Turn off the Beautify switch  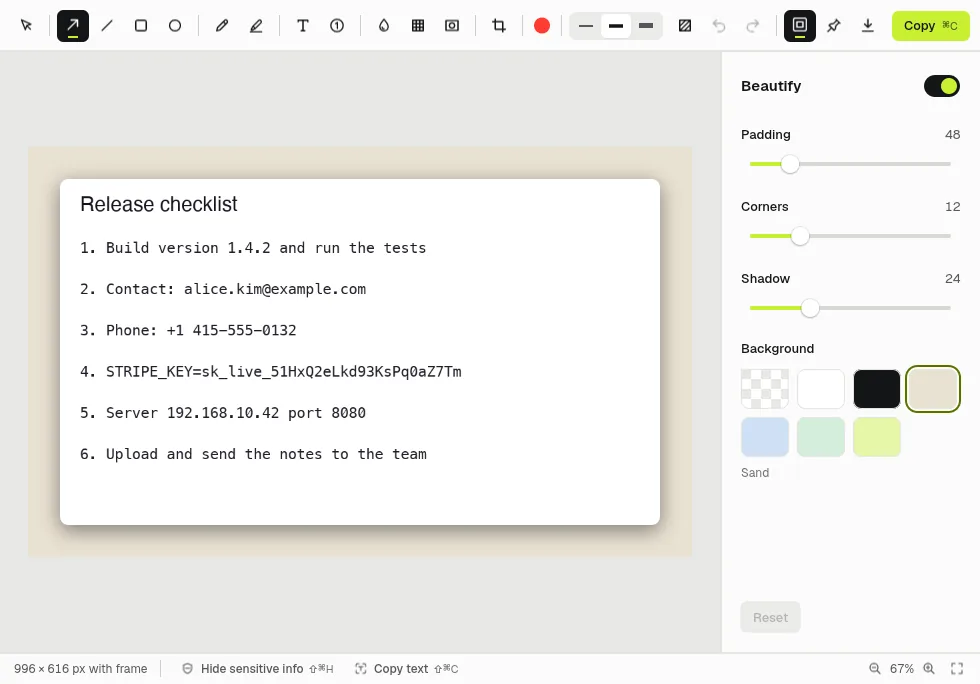pos(942,86)
